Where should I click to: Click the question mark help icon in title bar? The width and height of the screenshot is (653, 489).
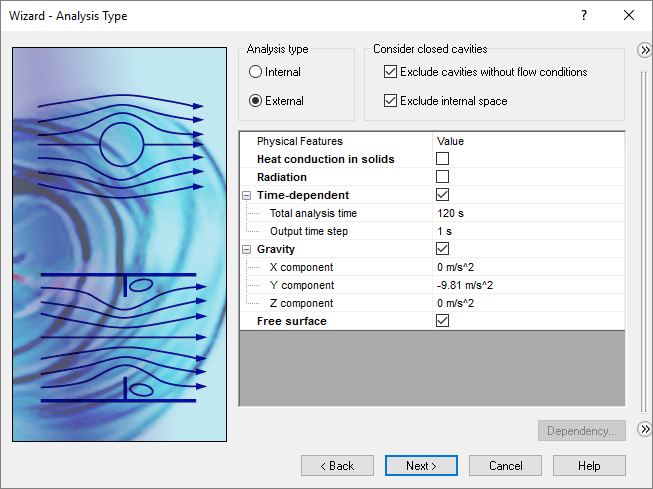584,15
